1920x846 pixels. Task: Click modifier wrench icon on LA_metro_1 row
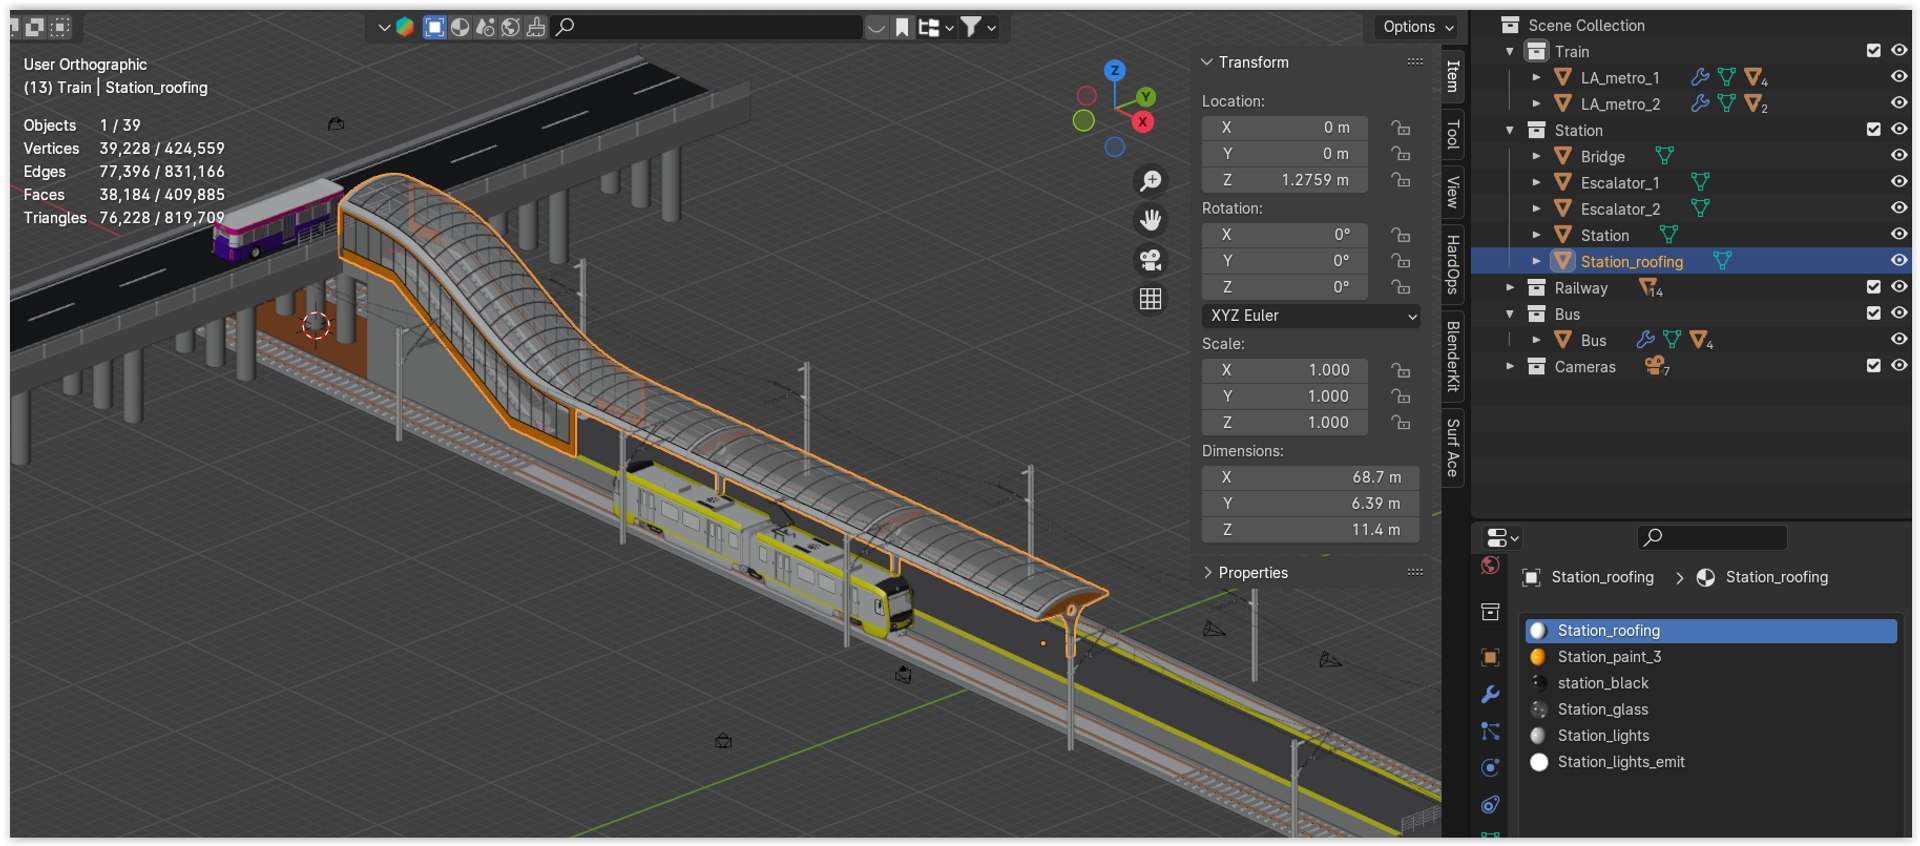(x=1699, y=77)
